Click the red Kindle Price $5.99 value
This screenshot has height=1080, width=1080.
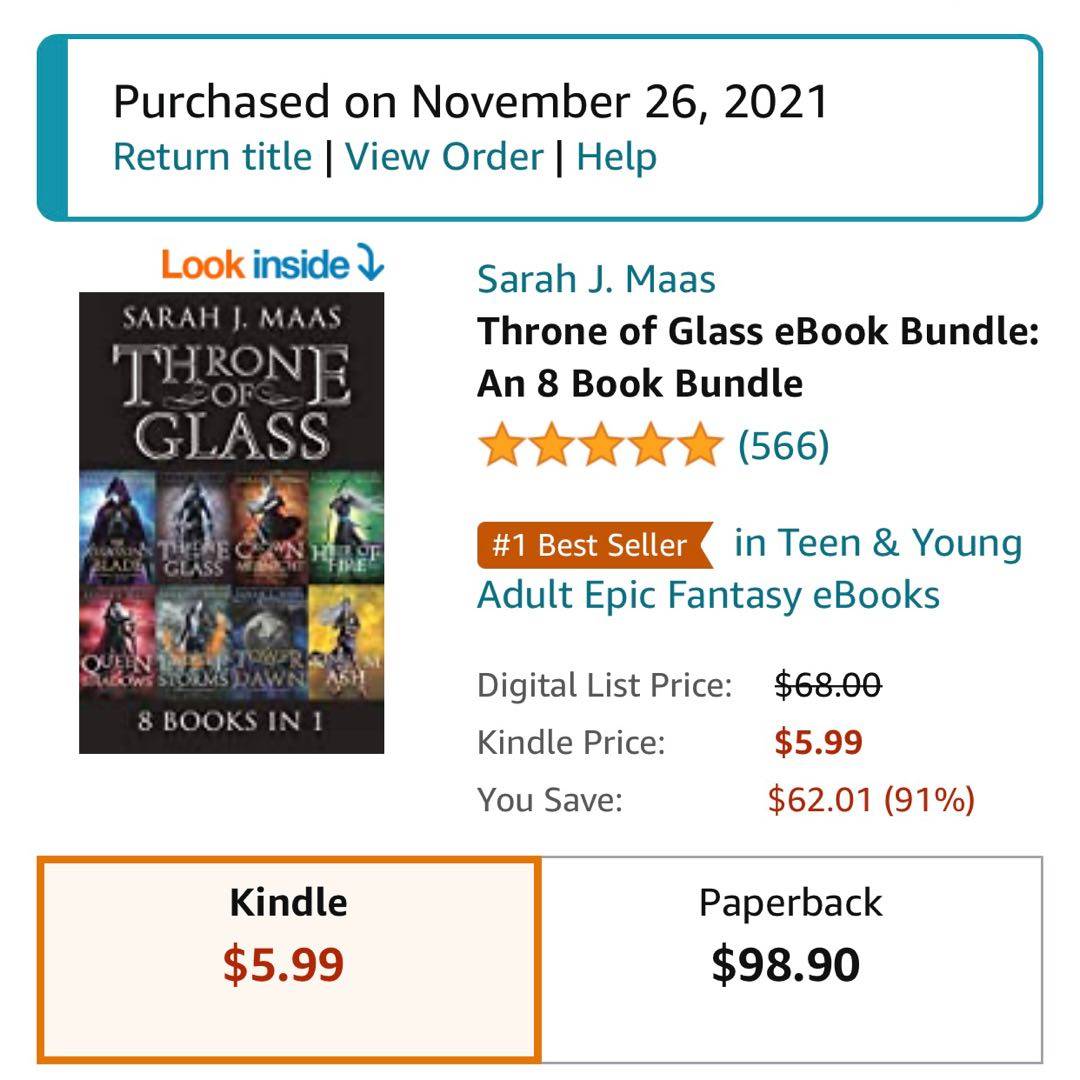[x=818, y=743]
